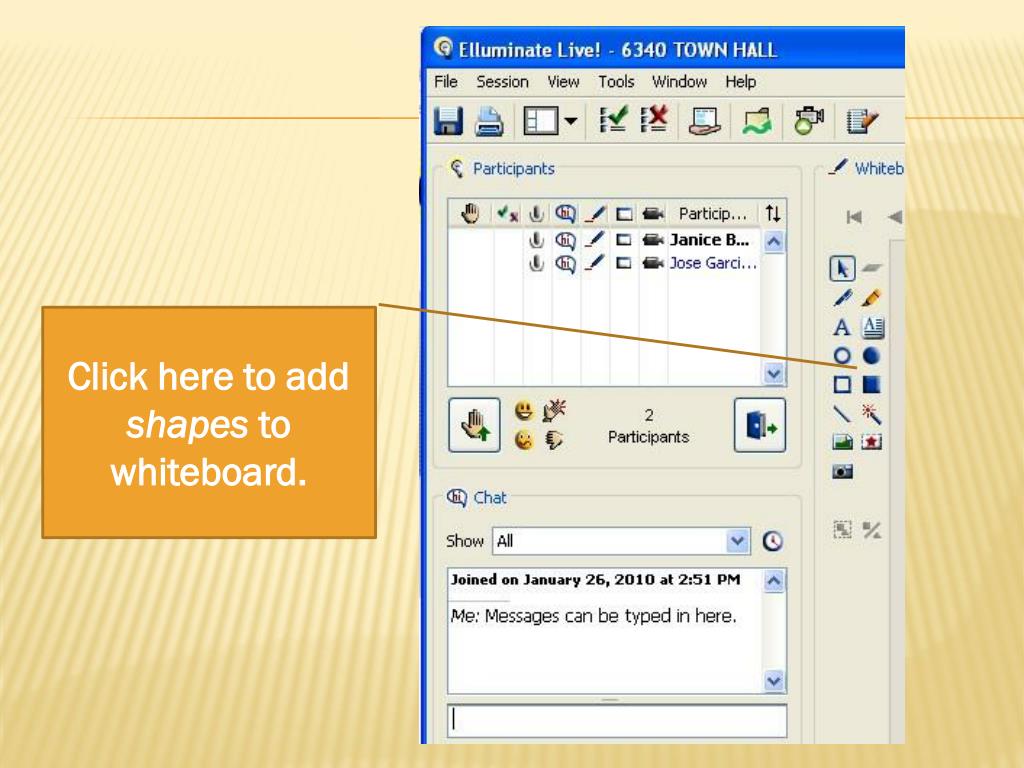Click the video camera recorder icon
This screenshot has height=768, width=1024.
click(x=808, y=121)
